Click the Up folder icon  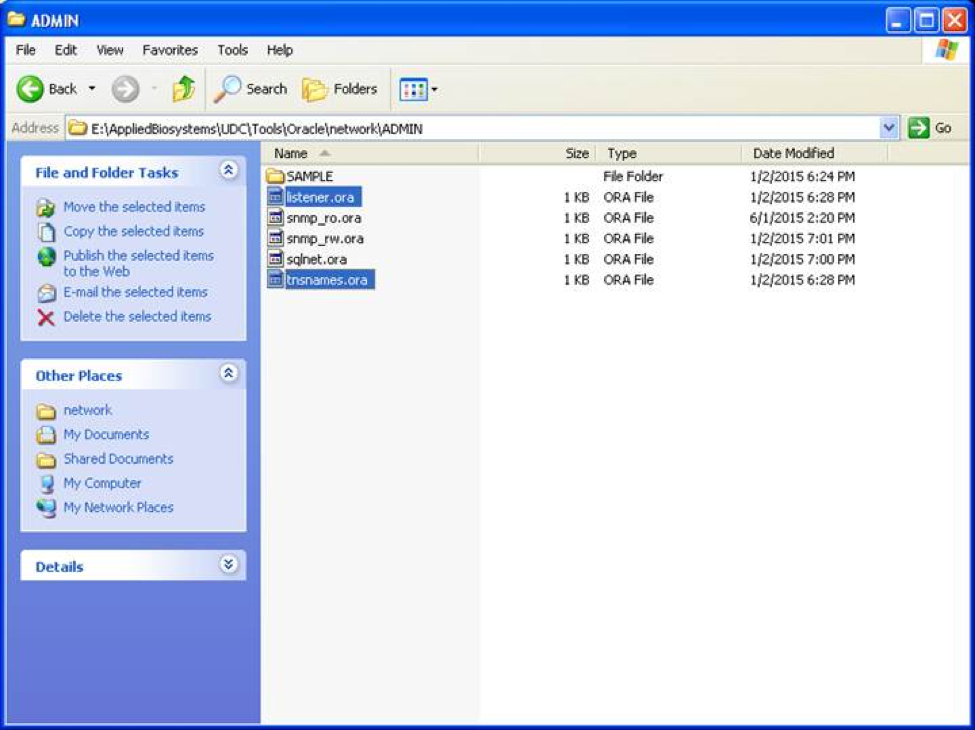183,89
